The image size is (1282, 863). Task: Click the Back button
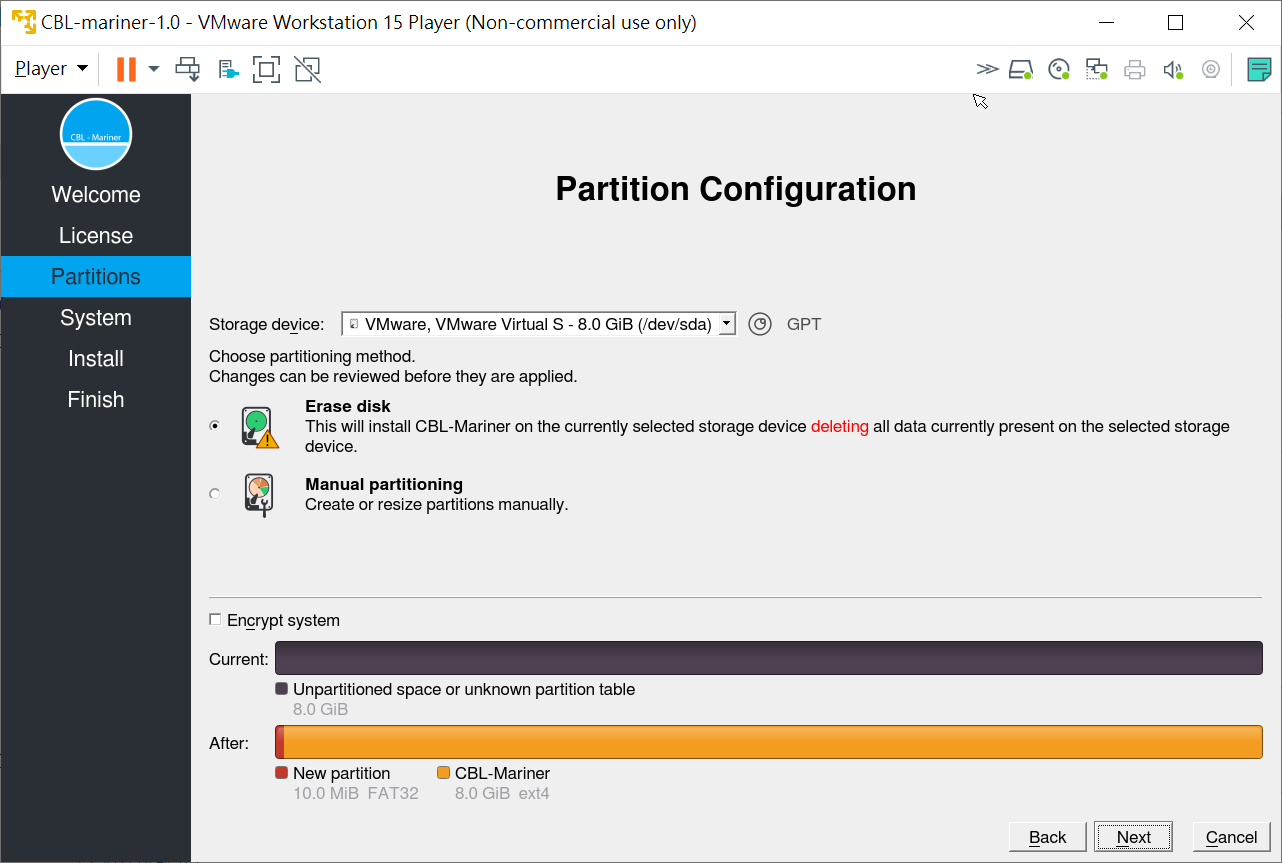[x=1047, y=837]
